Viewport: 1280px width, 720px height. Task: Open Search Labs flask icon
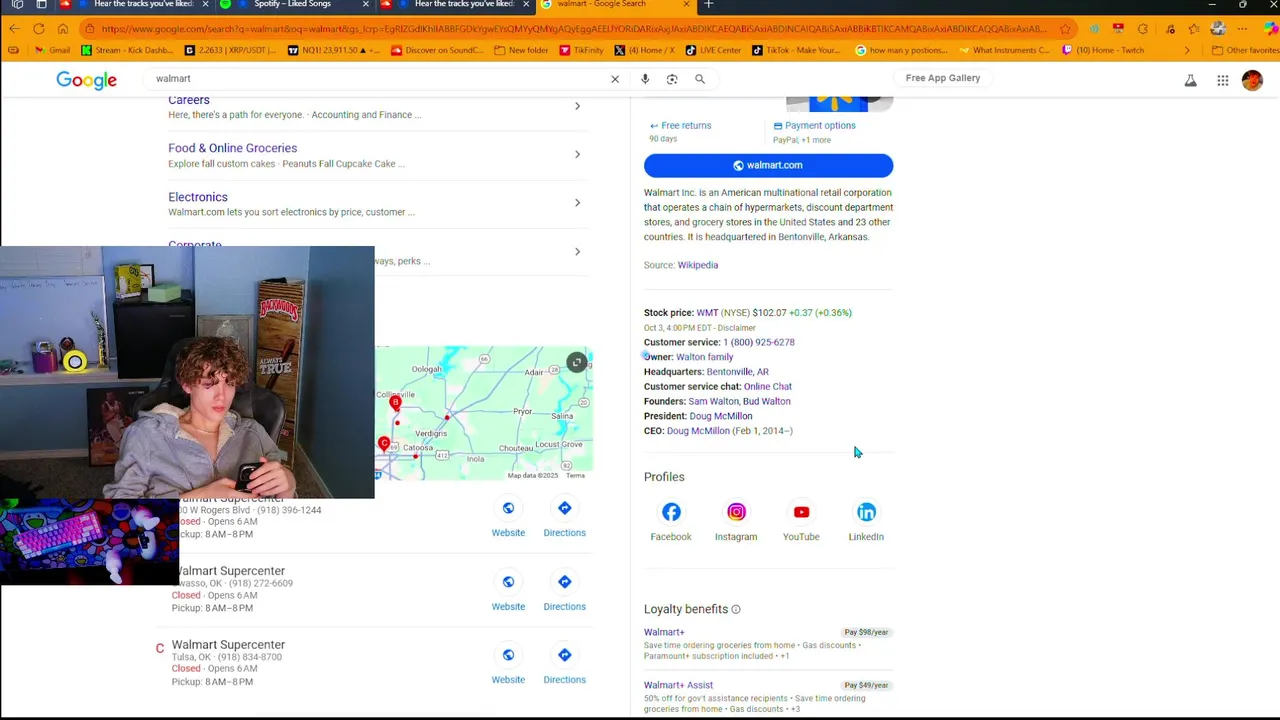(1191, 81)
